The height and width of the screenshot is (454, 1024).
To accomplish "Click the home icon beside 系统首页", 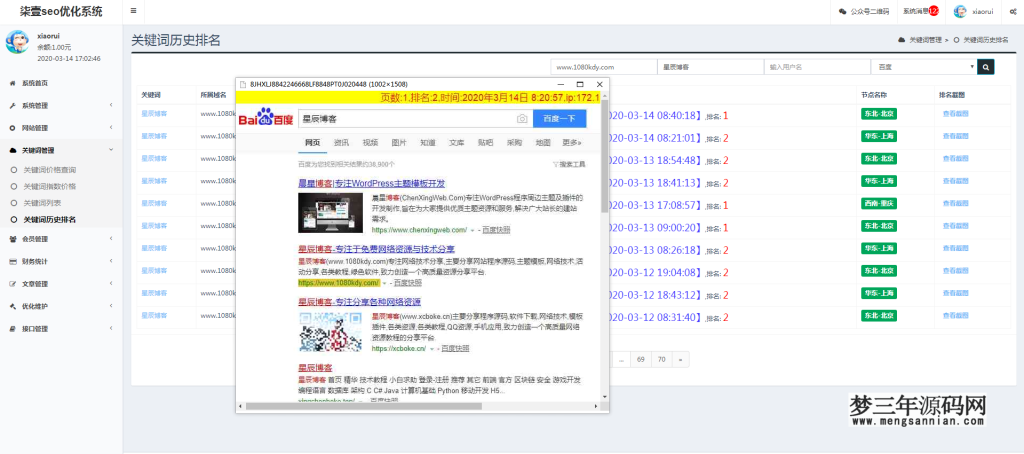I will 12,83.
